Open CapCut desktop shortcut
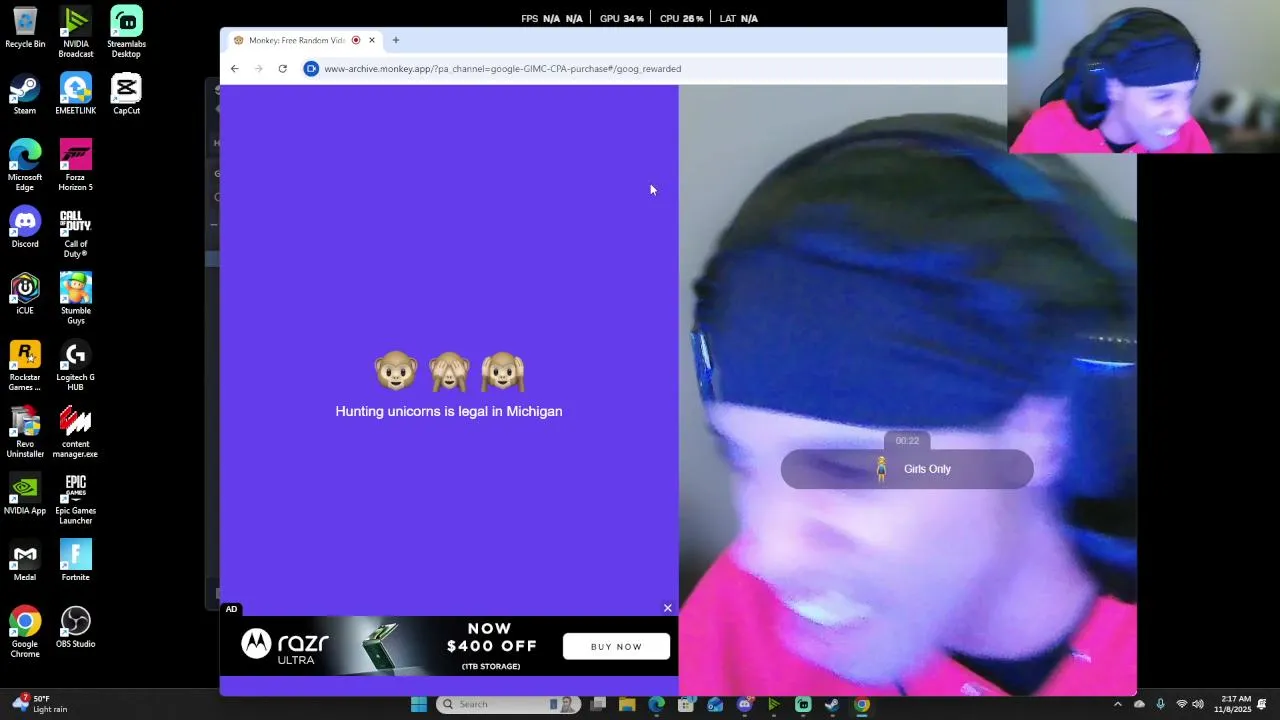Screen dimensions: 1280x720 [126, 94]
